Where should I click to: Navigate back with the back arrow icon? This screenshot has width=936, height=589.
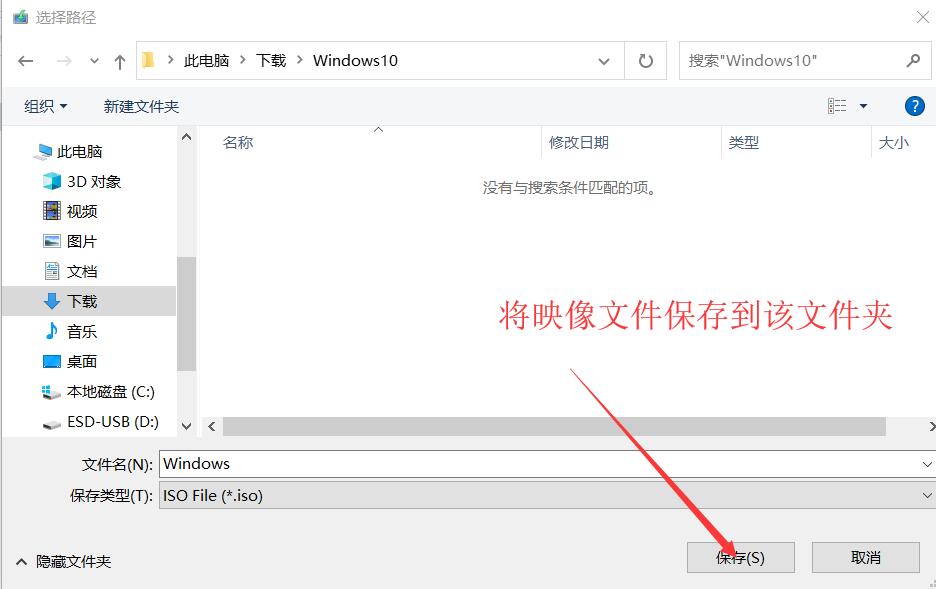(x=26, y=60)
